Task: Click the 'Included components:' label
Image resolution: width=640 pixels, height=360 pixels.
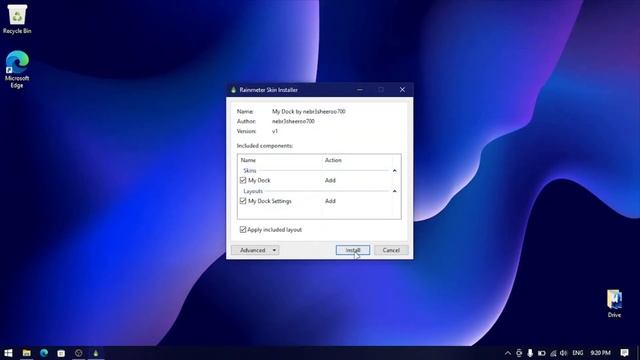Action: (x=264, y=146)
